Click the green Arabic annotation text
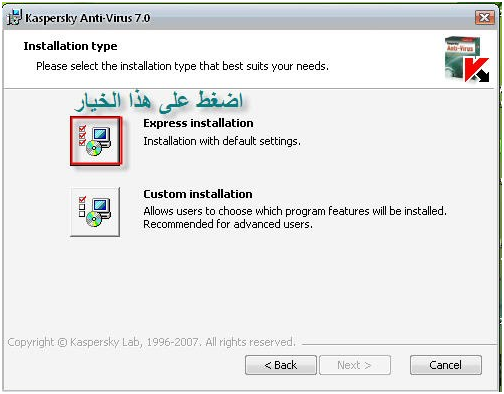 159,101
